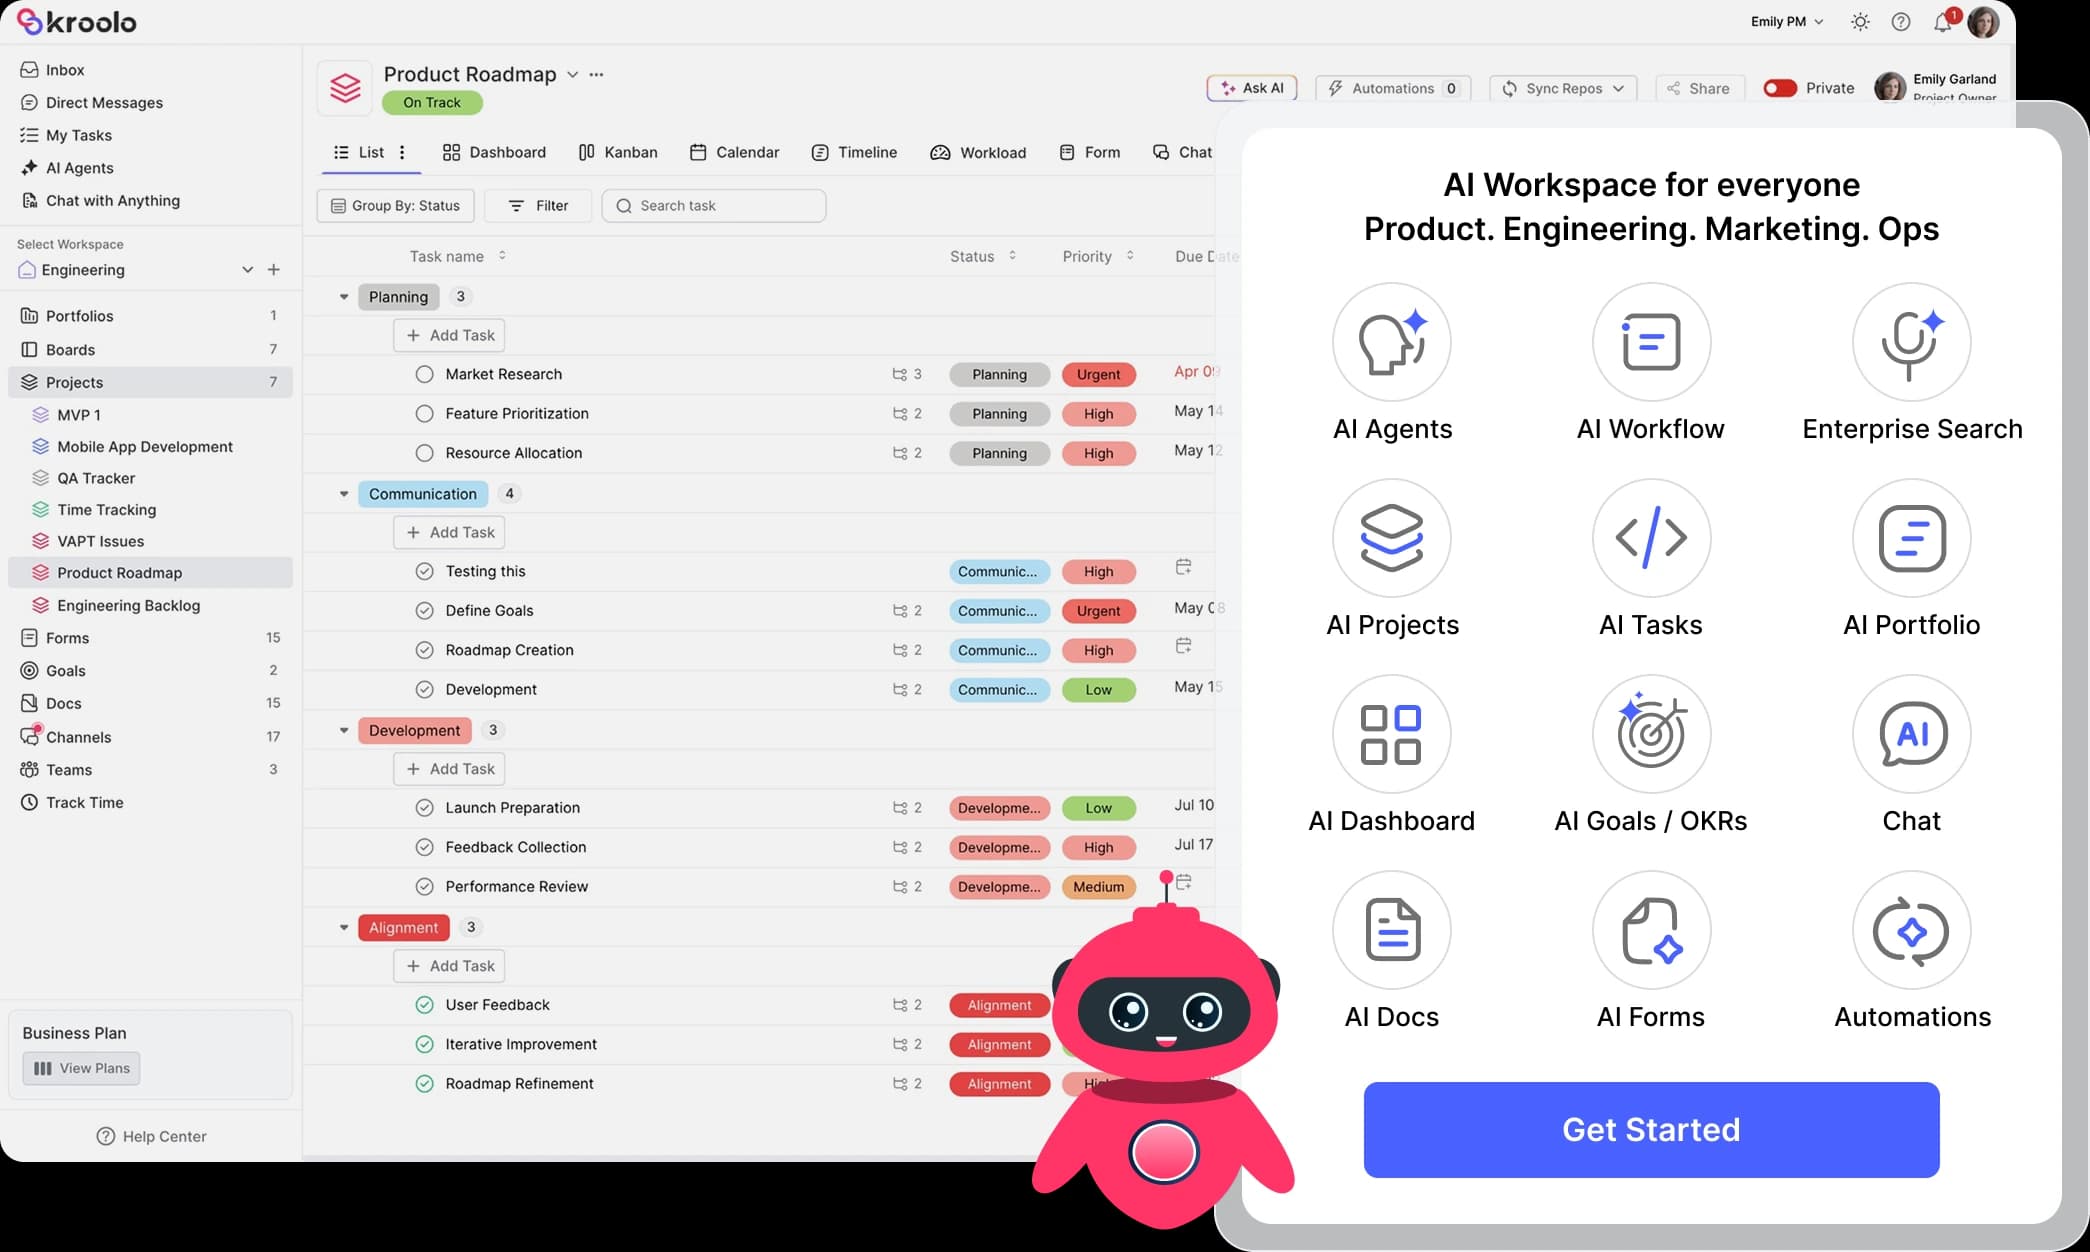Choose the AI Tasks code icon
The image size is (2090, 1252).
tap(1651, 538)
